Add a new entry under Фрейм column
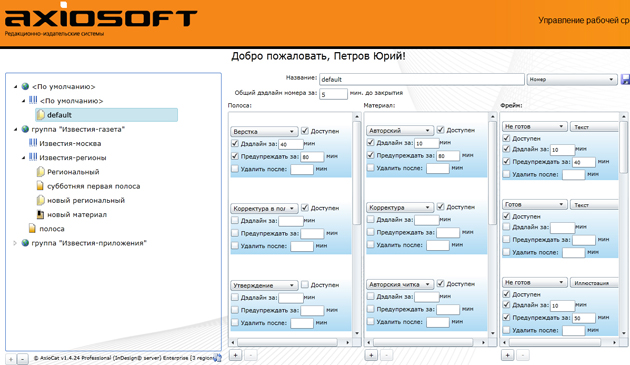This screenshot has width=630, height=365. [x=507, y=355]
